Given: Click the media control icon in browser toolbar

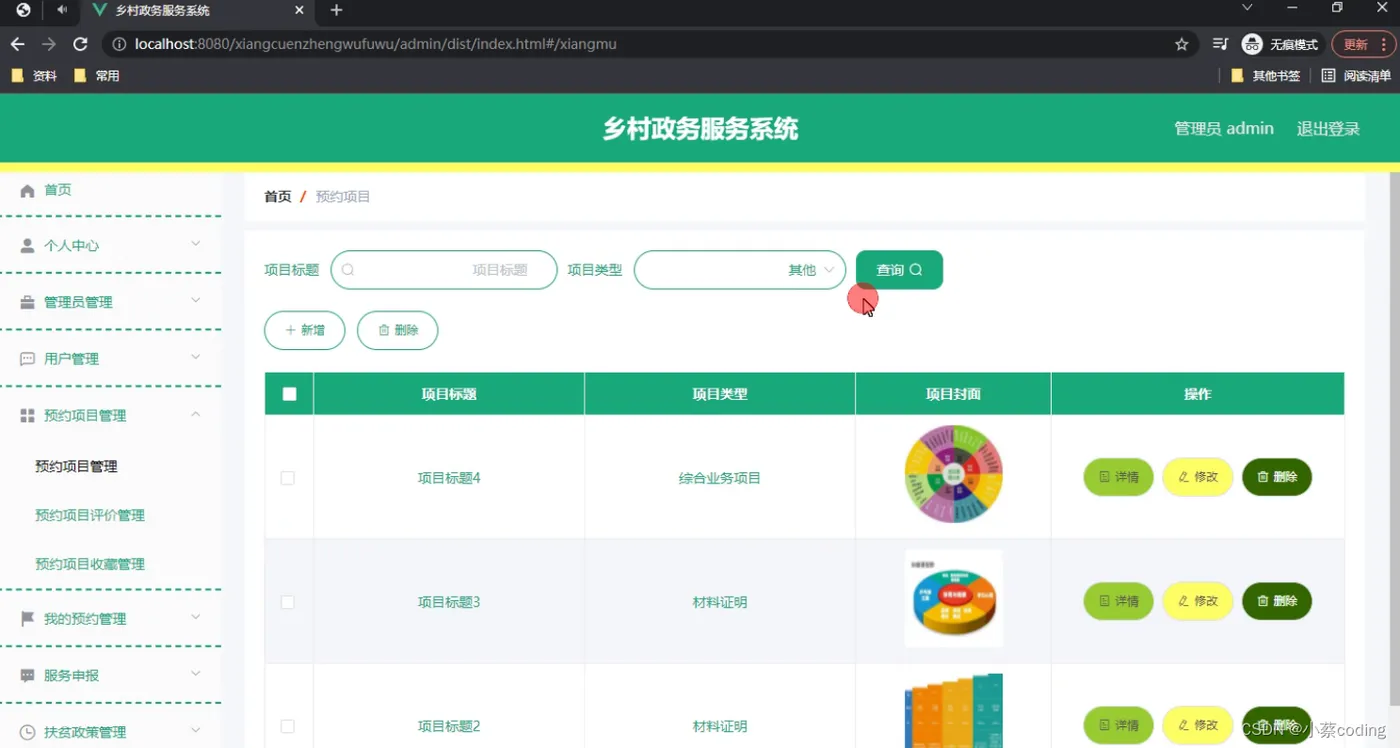Looking at the screenshot, I should (1220, 44).
